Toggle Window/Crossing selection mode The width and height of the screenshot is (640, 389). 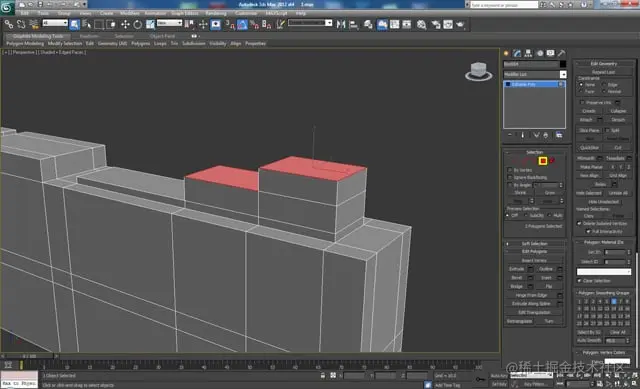point(111,24)
